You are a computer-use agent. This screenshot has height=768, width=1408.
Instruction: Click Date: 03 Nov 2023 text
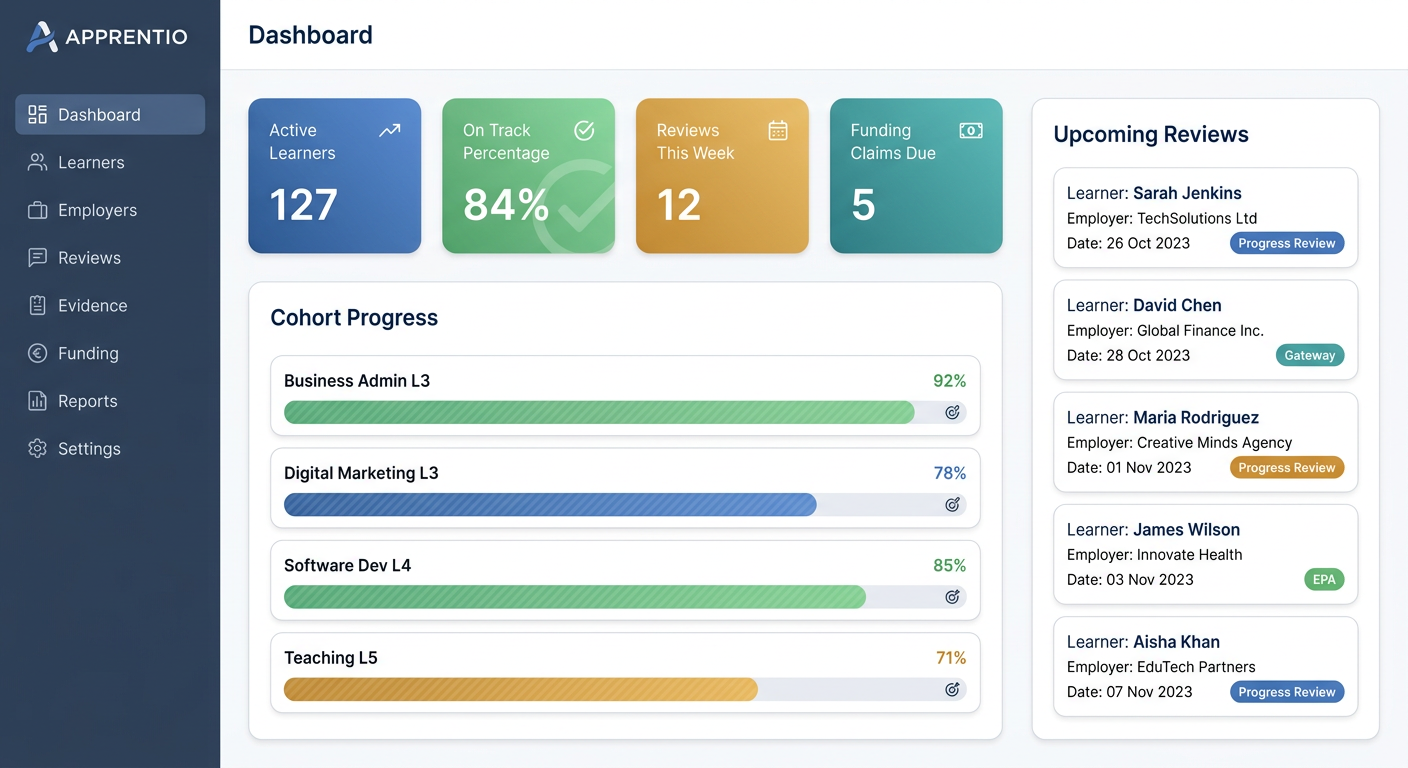1130,580
